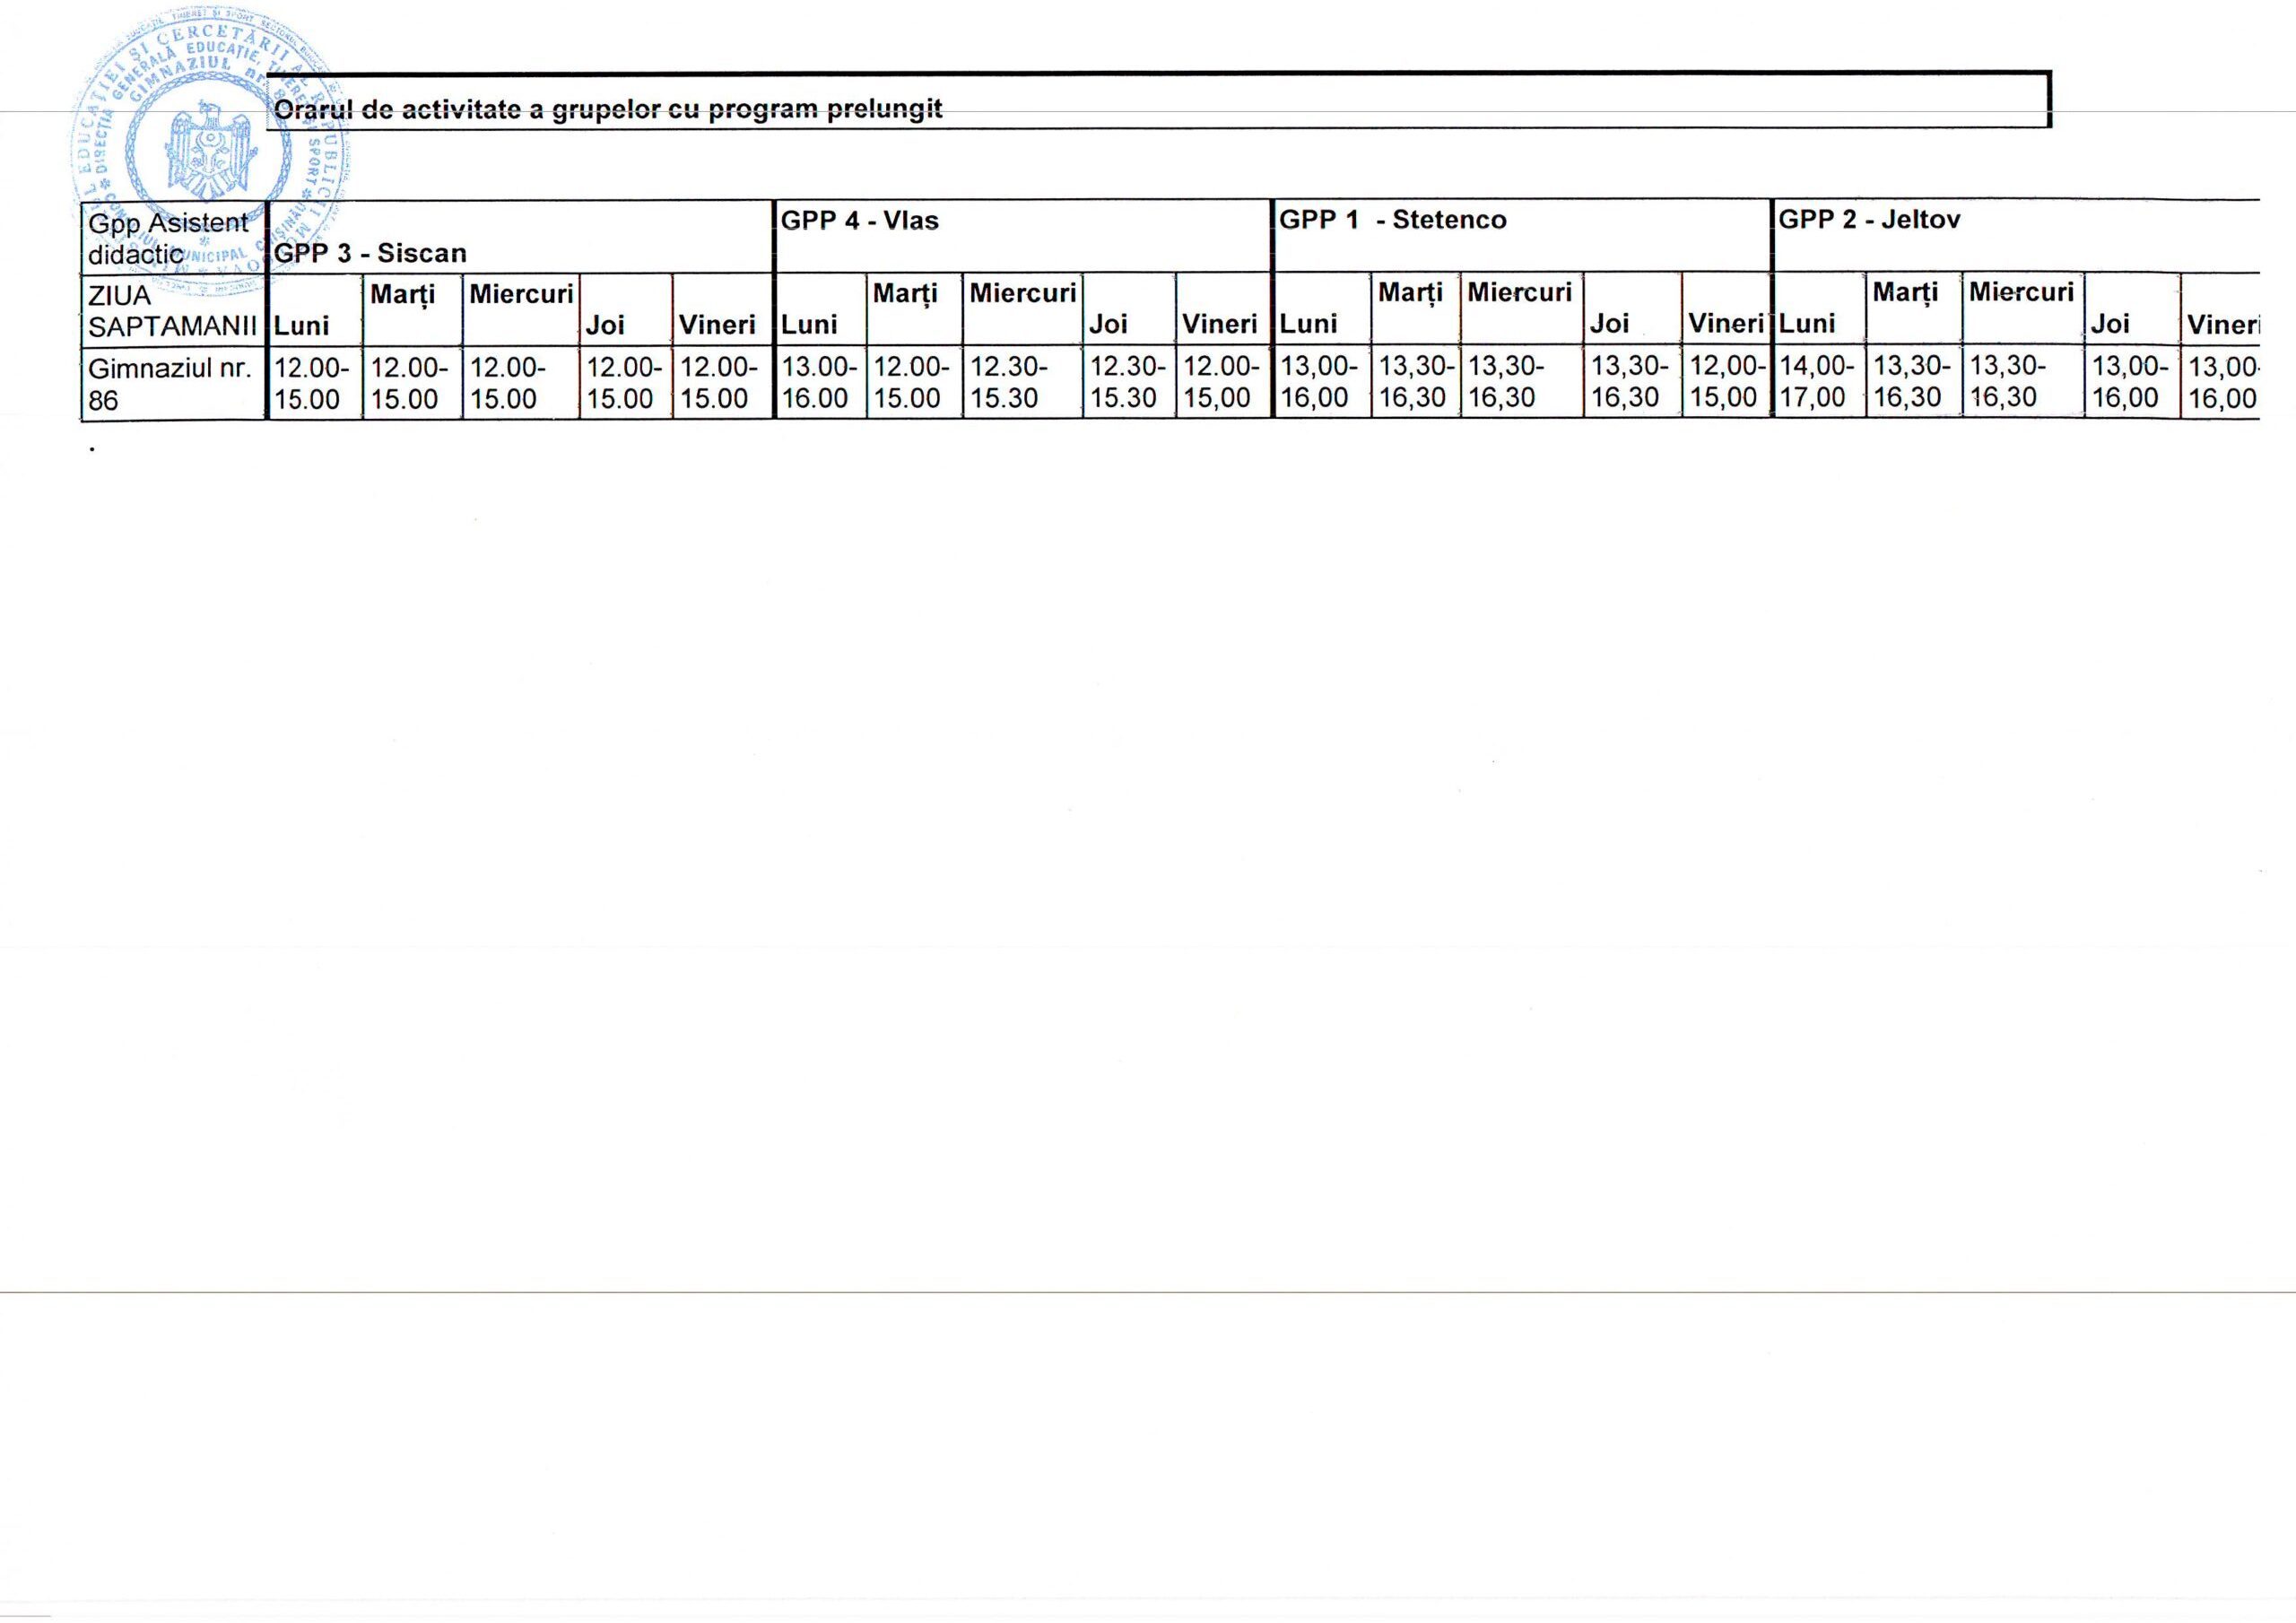
Task: Select Vlas Wednesday '12.30-15.30' cell
Action: point(1010,382)
